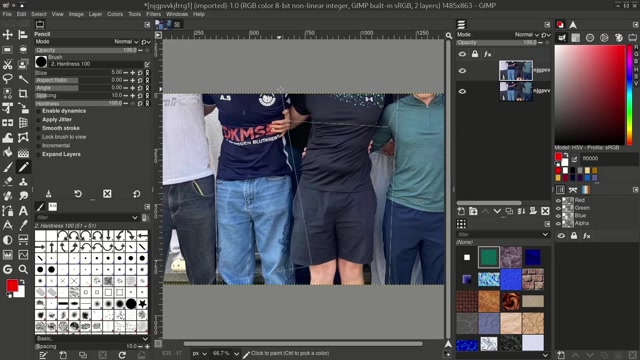
Task: Open the Layers panel configuration menu
Action: tap(547, 25)
